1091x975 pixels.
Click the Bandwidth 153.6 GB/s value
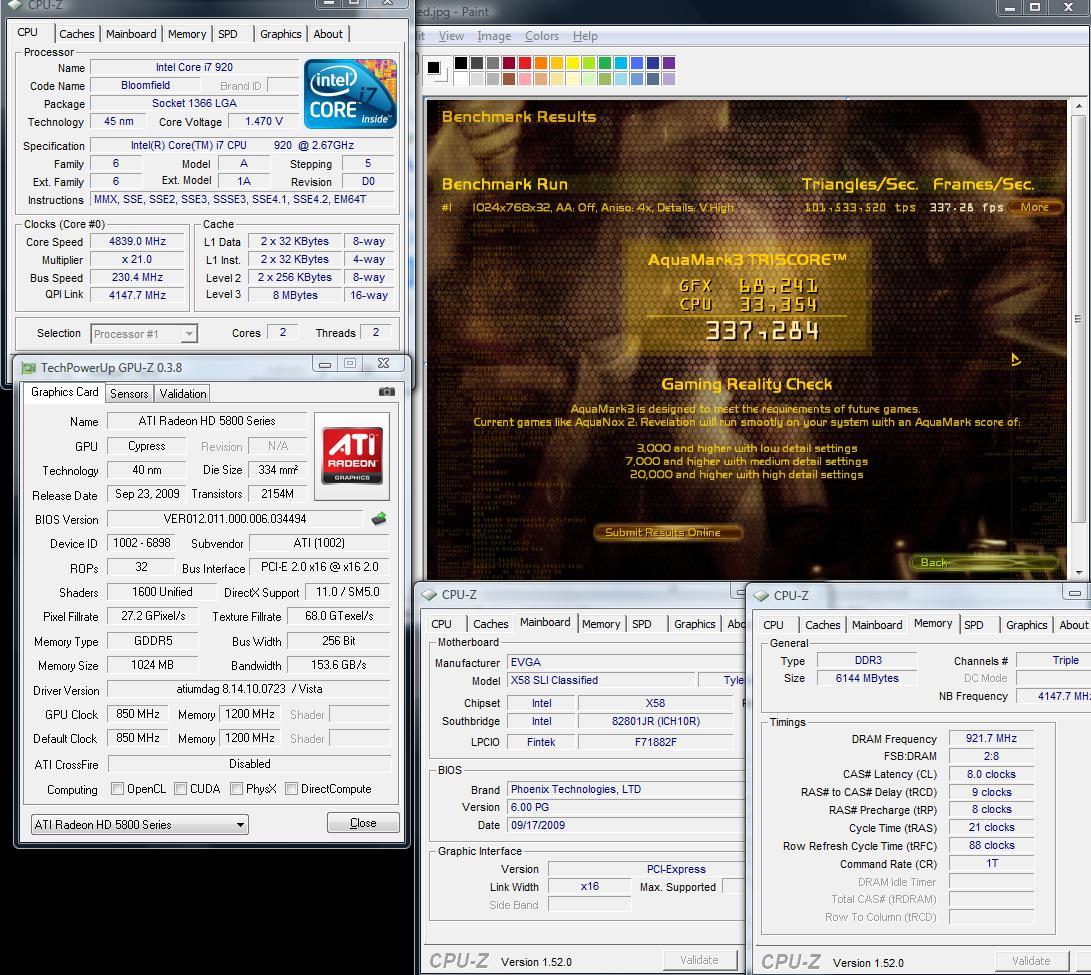[x=339, y=665]
